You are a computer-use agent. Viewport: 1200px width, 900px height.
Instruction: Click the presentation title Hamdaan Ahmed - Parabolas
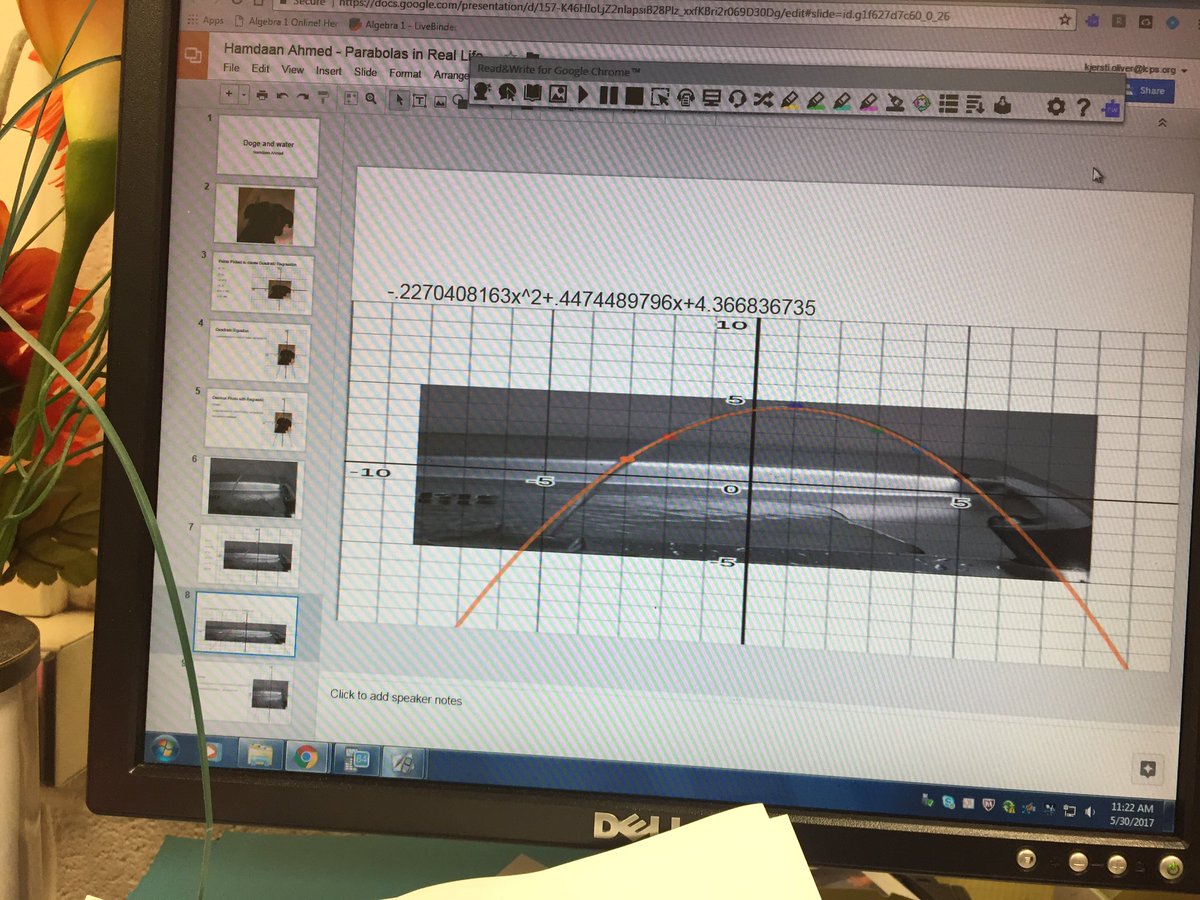click(x=355, y=51)
